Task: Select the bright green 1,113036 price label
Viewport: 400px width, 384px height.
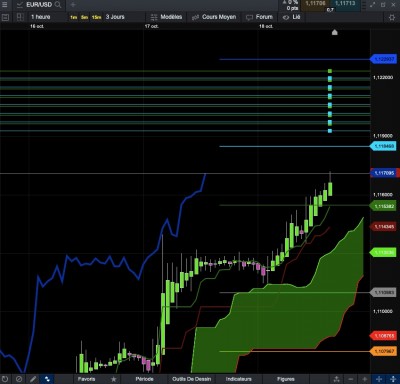Action: click(384, 253)
